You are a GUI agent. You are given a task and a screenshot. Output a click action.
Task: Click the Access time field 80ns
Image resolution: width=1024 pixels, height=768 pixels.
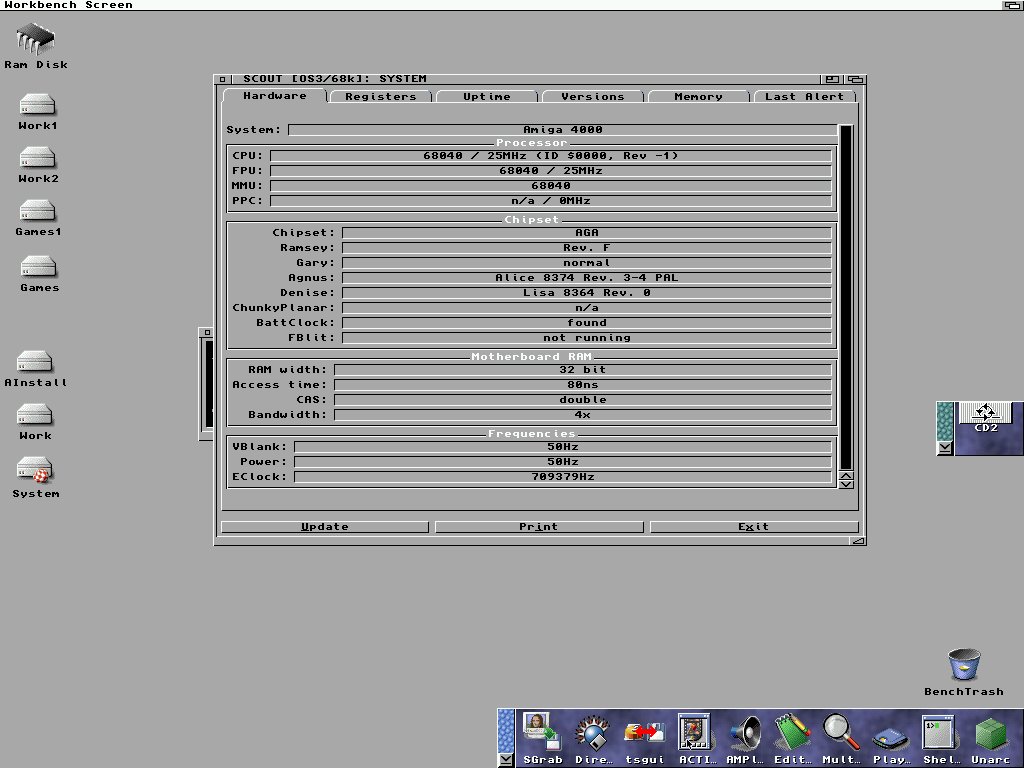(x=583, y=385)
